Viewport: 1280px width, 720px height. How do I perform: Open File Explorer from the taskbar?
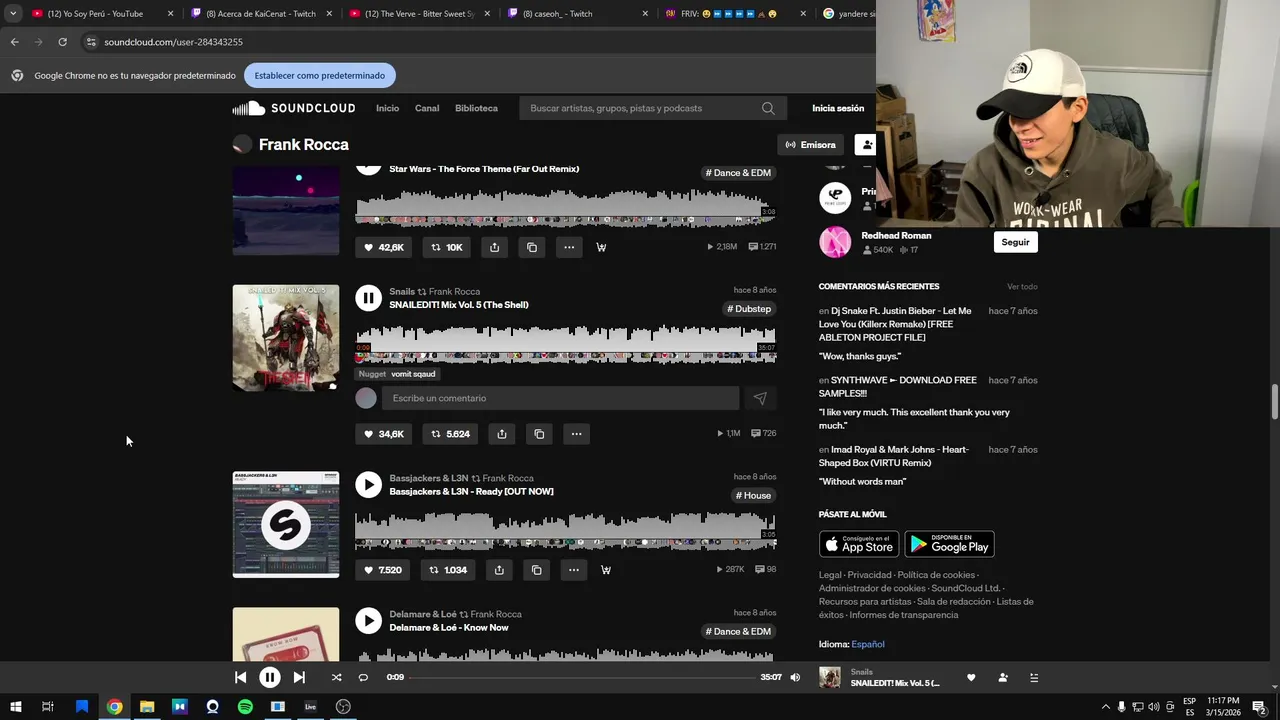[x=147, y=707]
